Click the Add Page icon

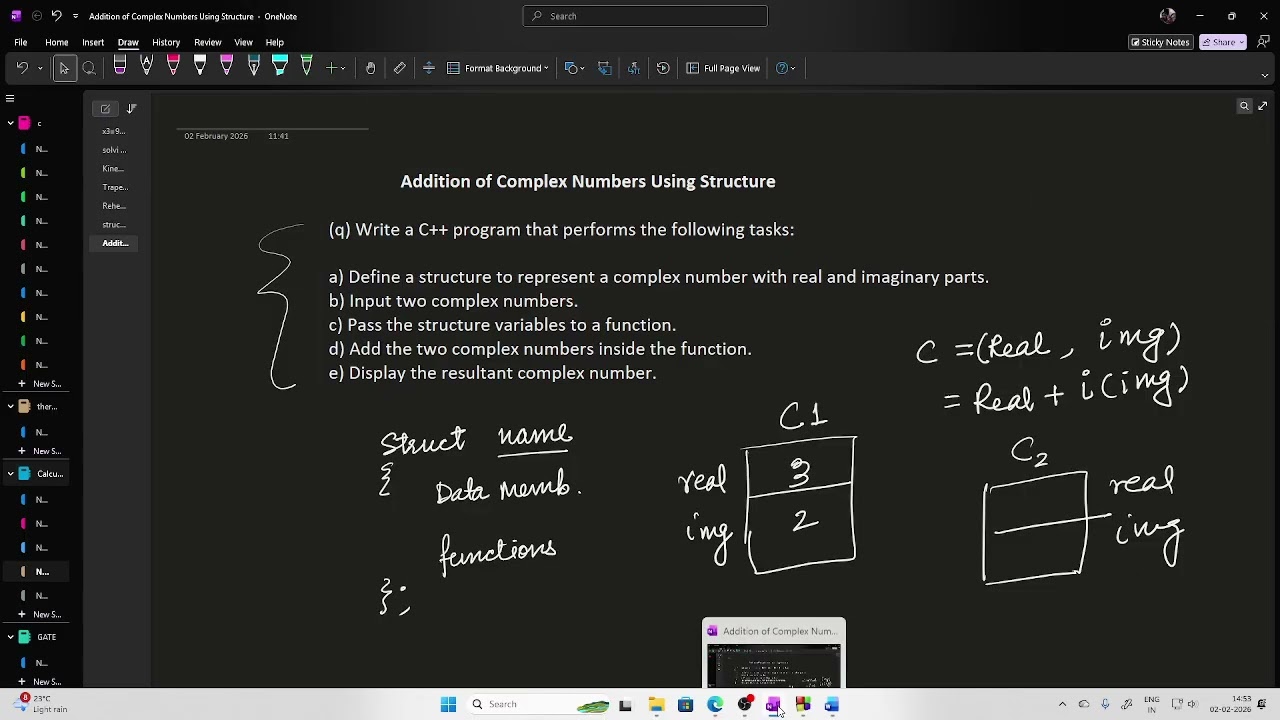coord(105,108)
